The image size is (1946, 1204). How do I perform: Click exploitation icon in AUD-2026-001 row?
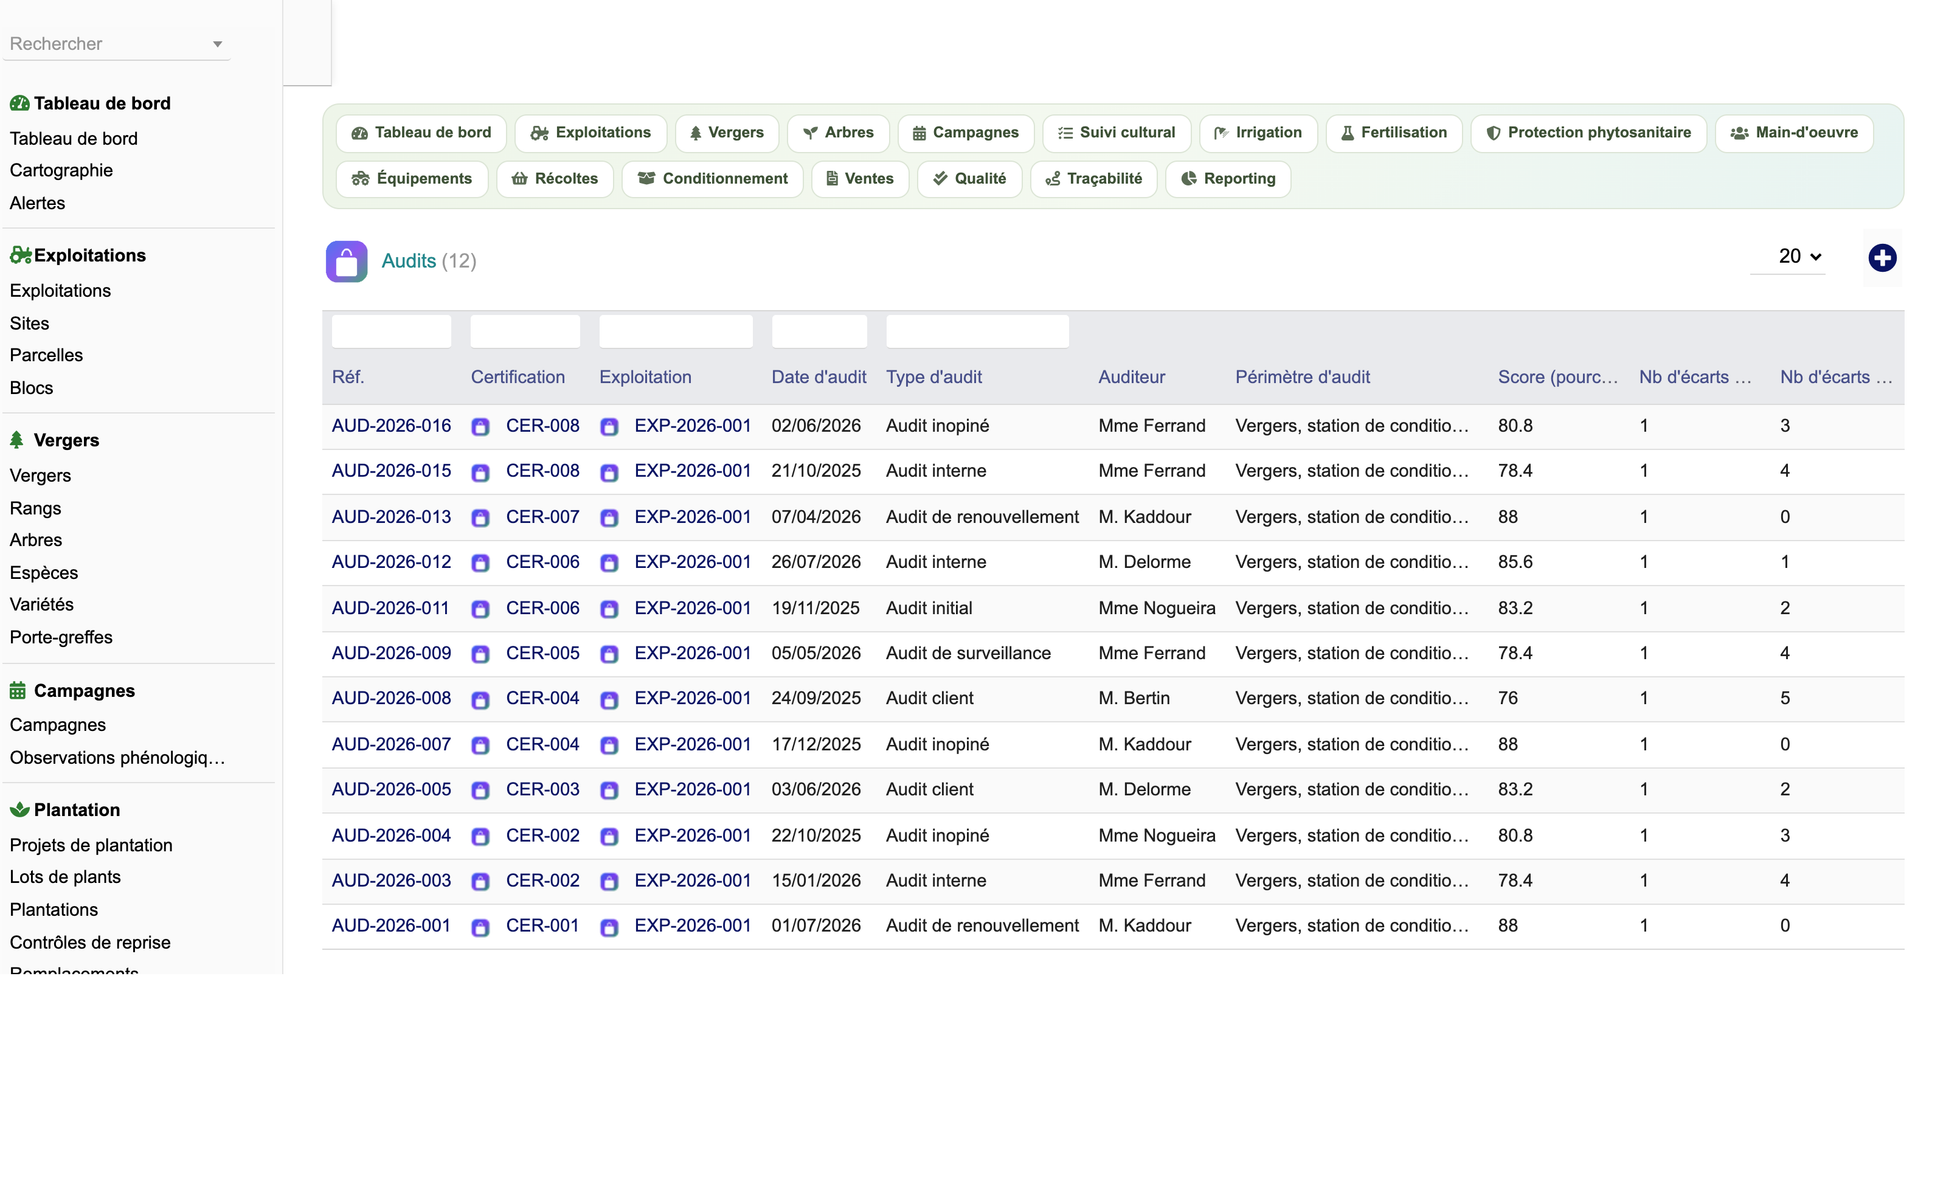point(609,927)
